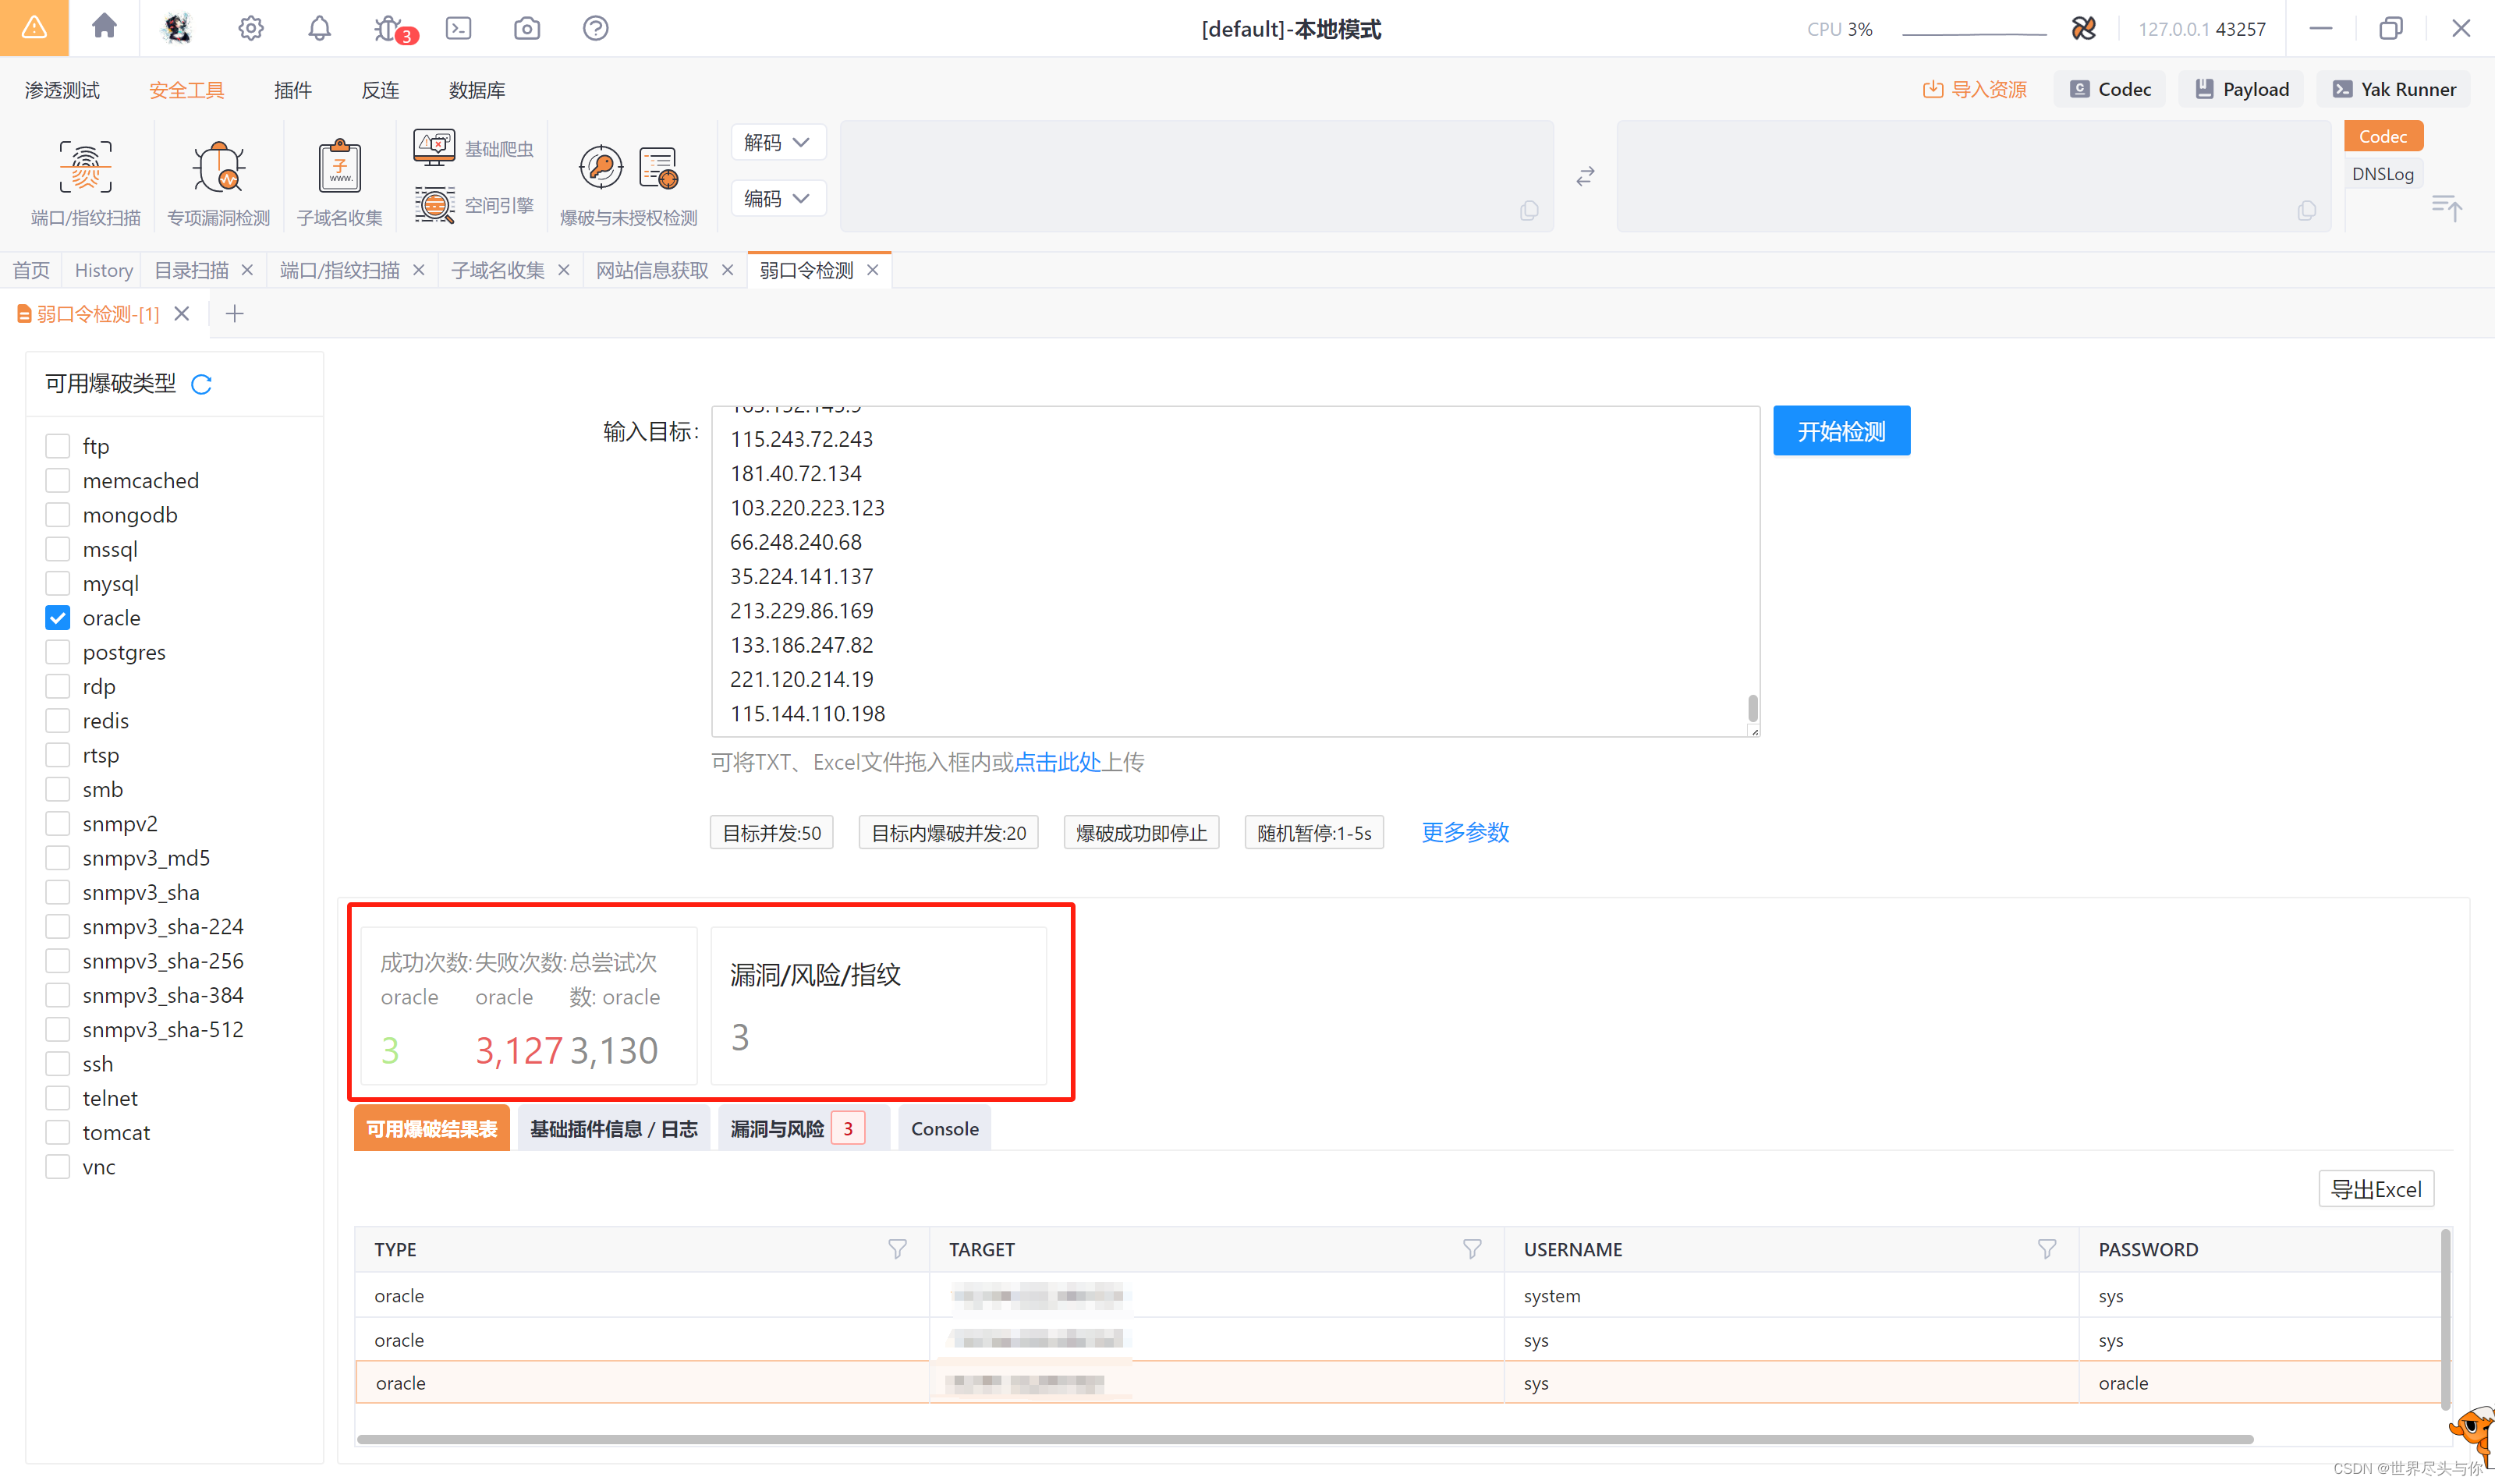Enable the mssql checkbox
The image size is (2495, 1484).
click(58, 548)
